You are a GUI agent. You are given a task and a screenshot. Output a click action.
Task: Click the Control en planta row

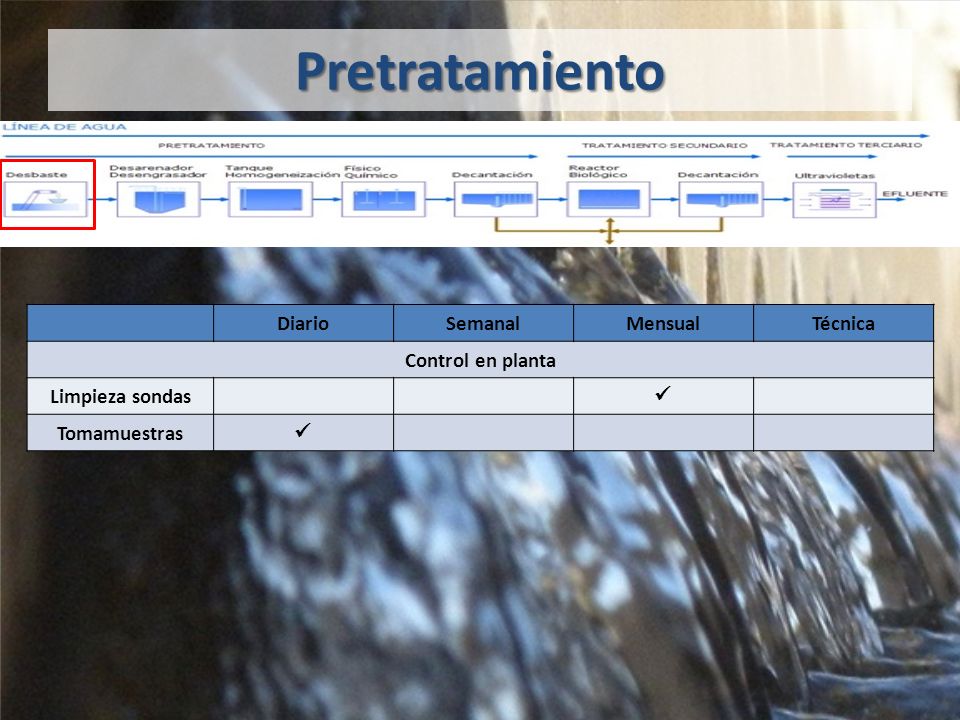(x=481, y=360)
